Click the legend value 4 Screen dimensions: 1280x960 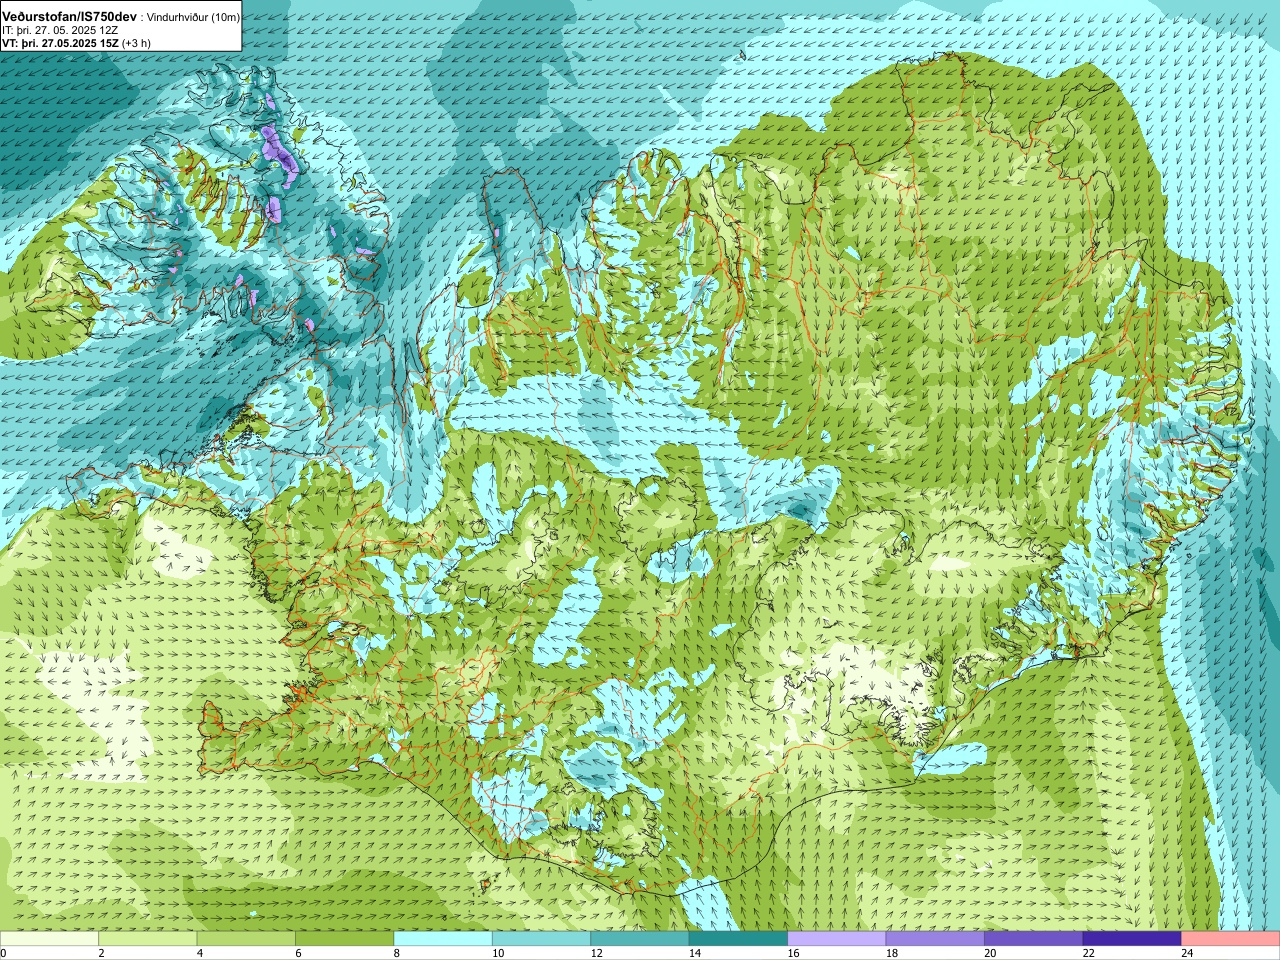click(x=200, y=953)
